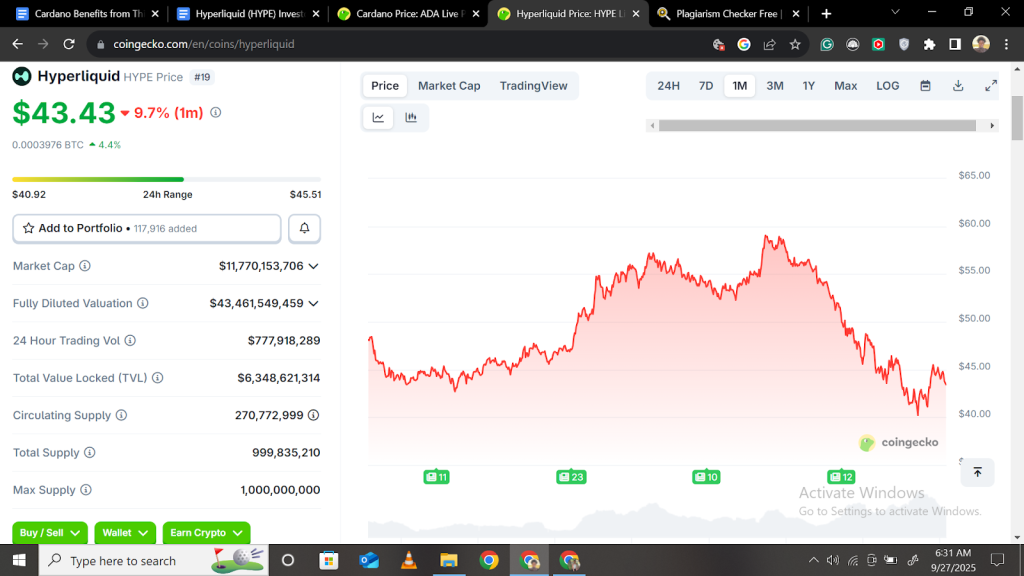Click the 24h Range price bar
The image size is (1024, 576).
pyautogui.click(x=167, y=179)
